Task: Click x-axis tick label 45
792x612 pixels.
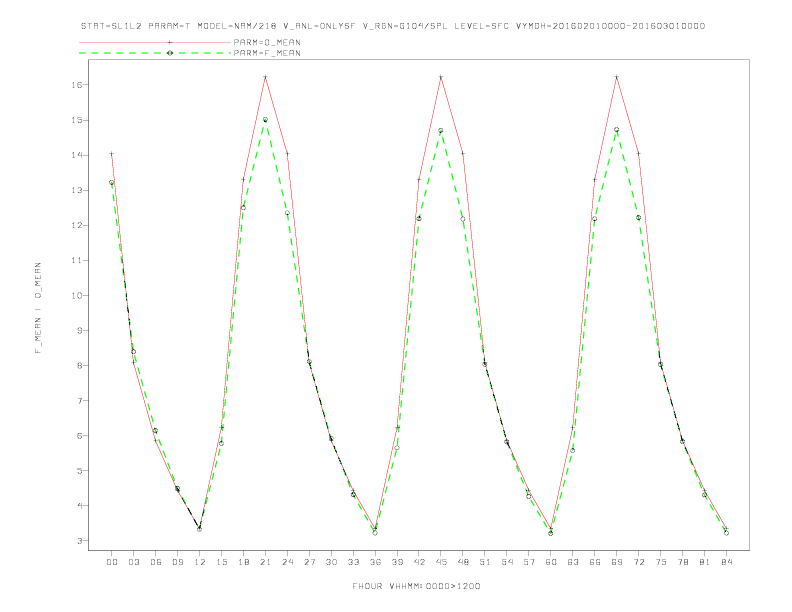Action: tap(441, 562)
